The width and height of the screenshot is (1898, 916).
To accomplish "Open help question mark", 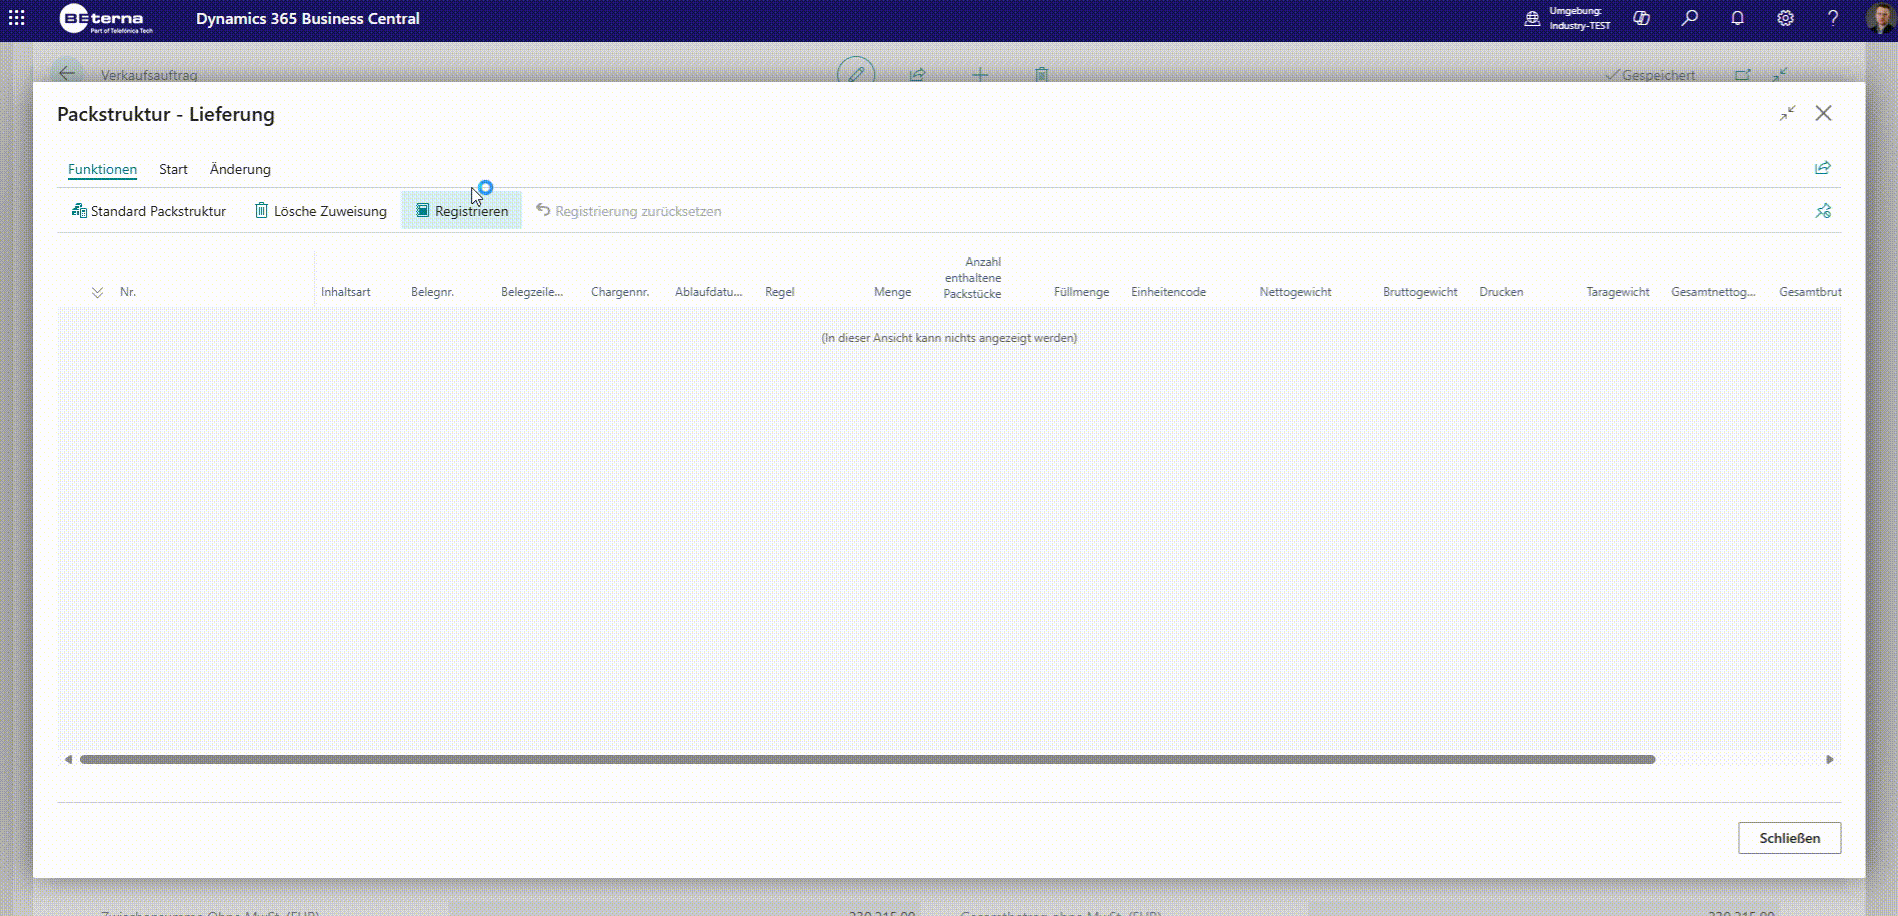I will pos(1833,18).
